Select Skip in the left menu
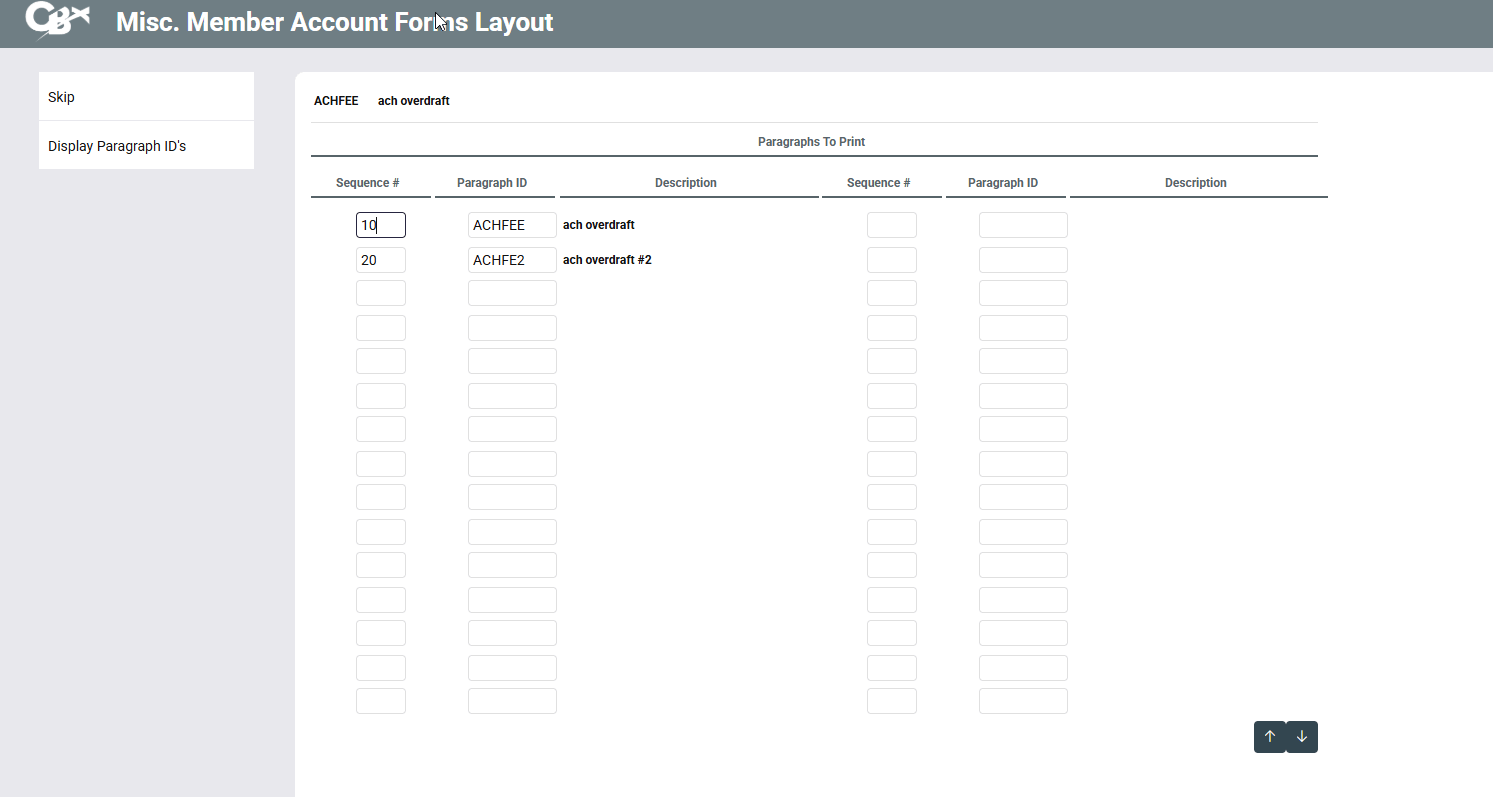Image resolution: width=1493 pixels, height=797 pixels. tap(146, 97)
